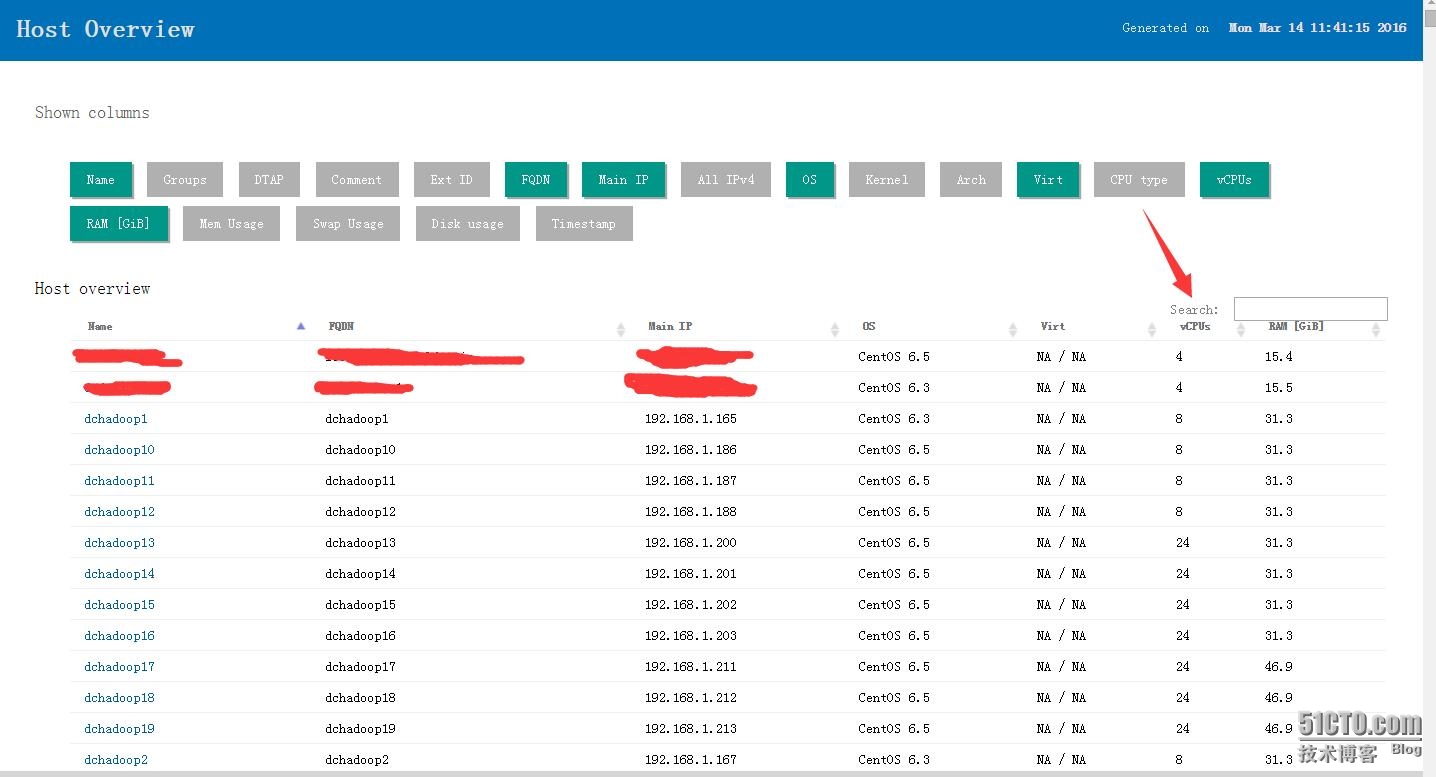Click RAM value 15.4 in first row

click(1278, 356)
